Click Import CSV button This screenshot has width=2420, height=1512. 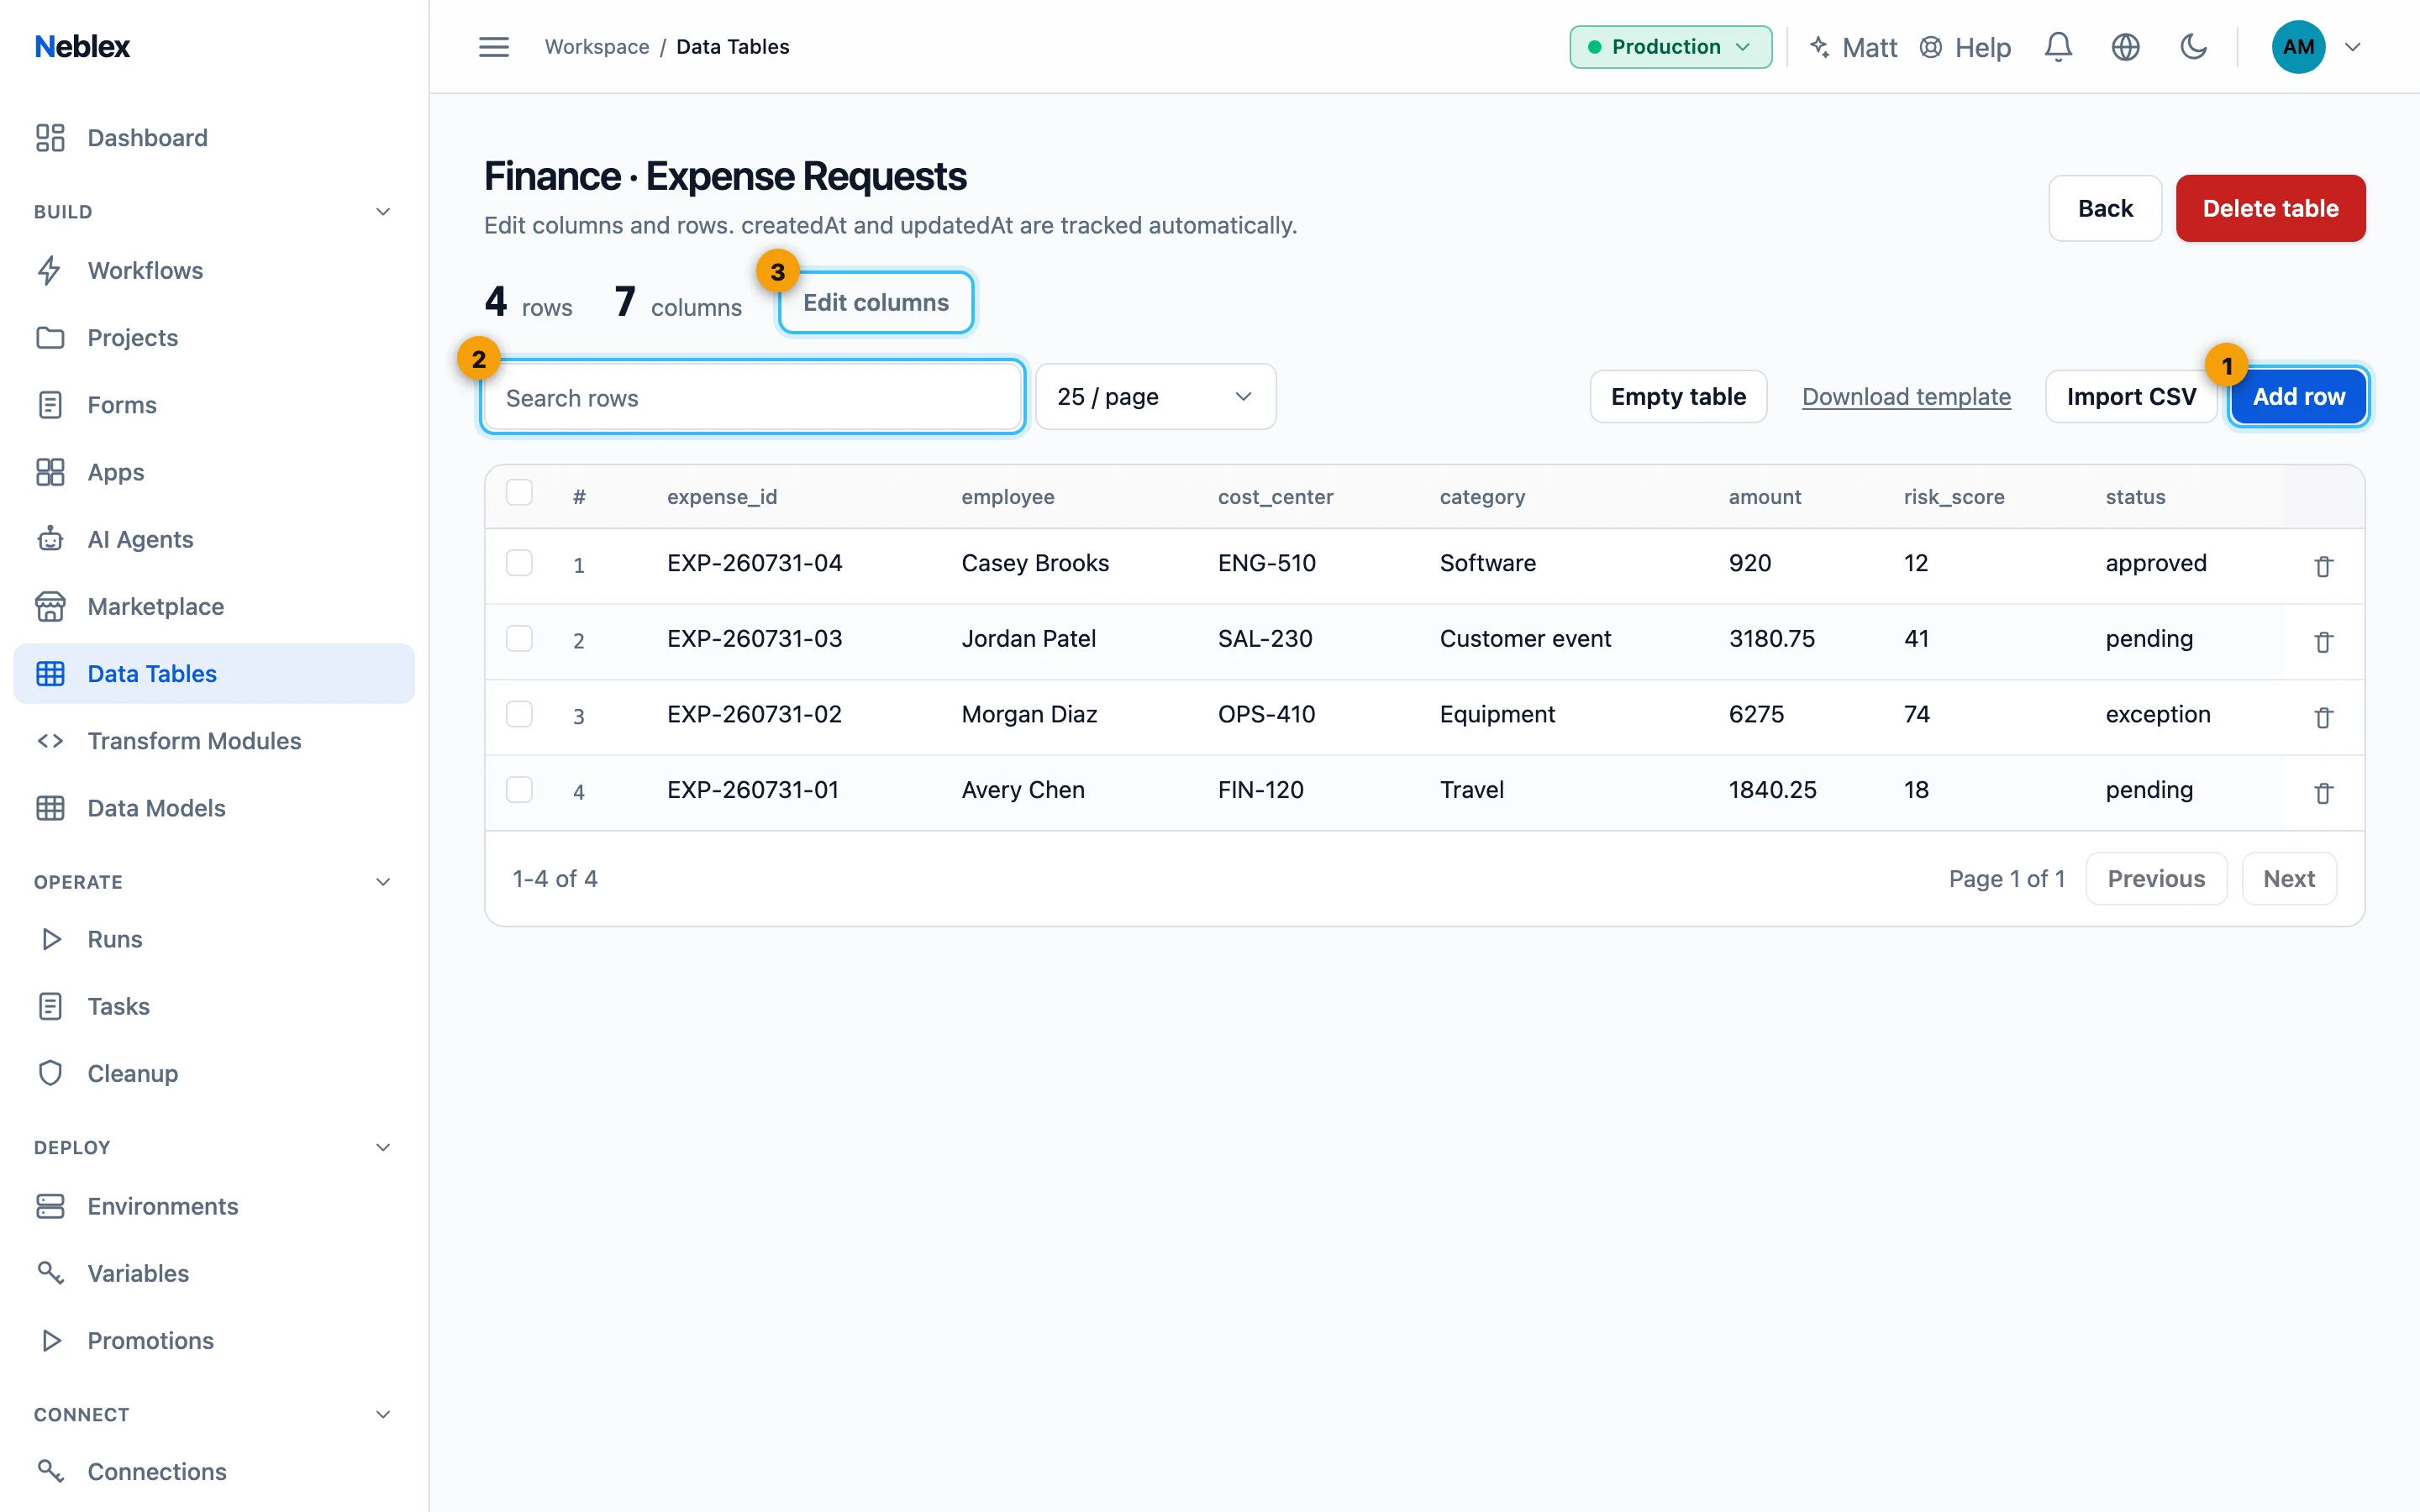point(2131,397)
